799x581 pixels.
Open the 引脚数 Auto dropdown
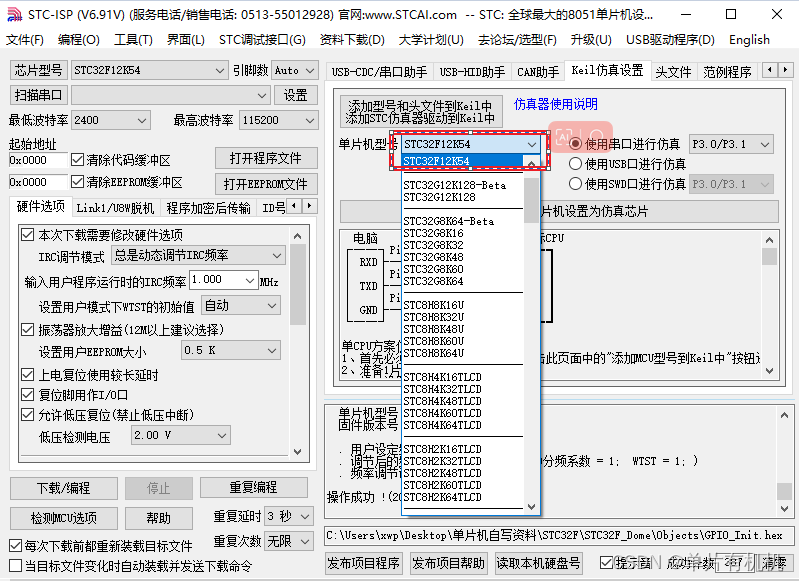point(295,70)
